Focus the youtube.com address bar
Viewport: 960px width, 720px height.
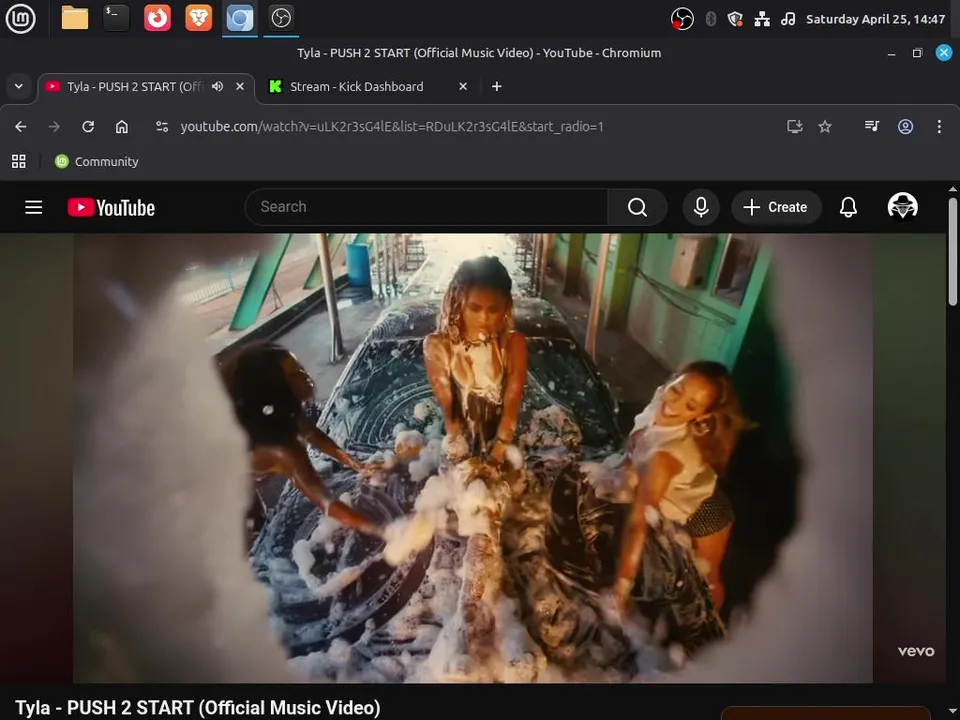[x=392, y=127]
